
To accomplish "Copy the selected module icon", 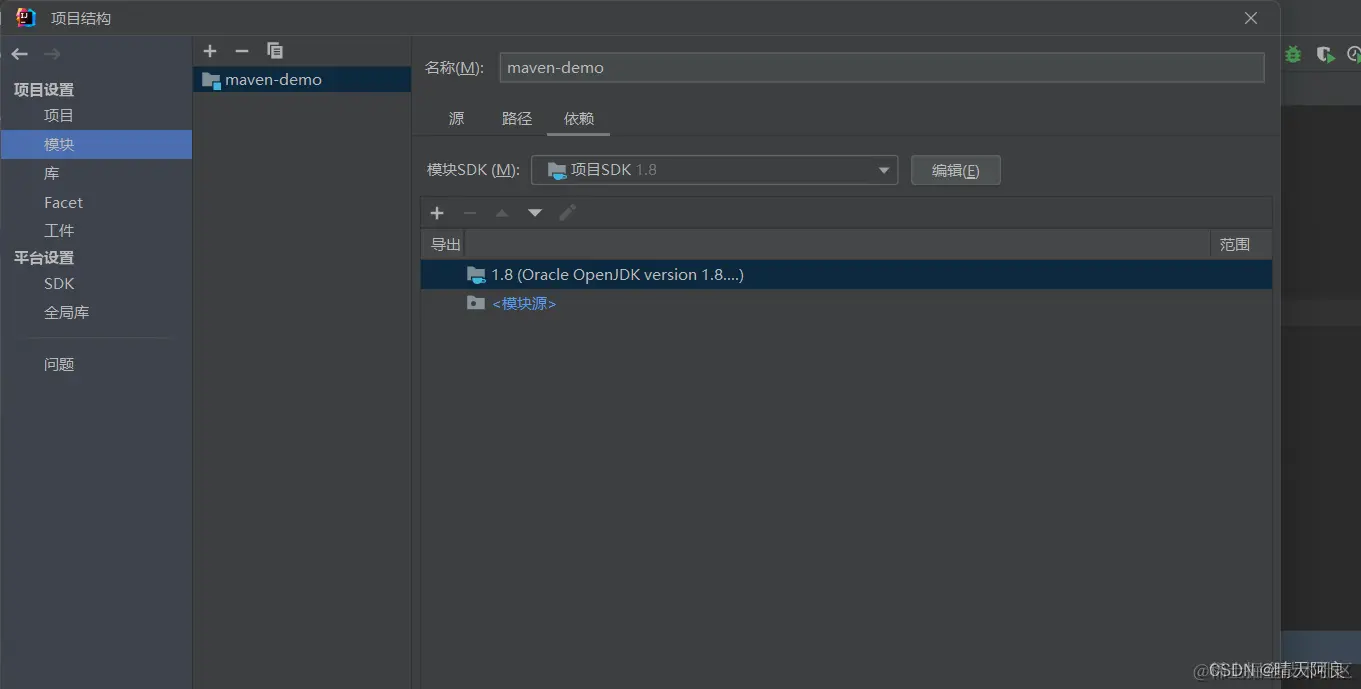I will [x=275, y=51].
